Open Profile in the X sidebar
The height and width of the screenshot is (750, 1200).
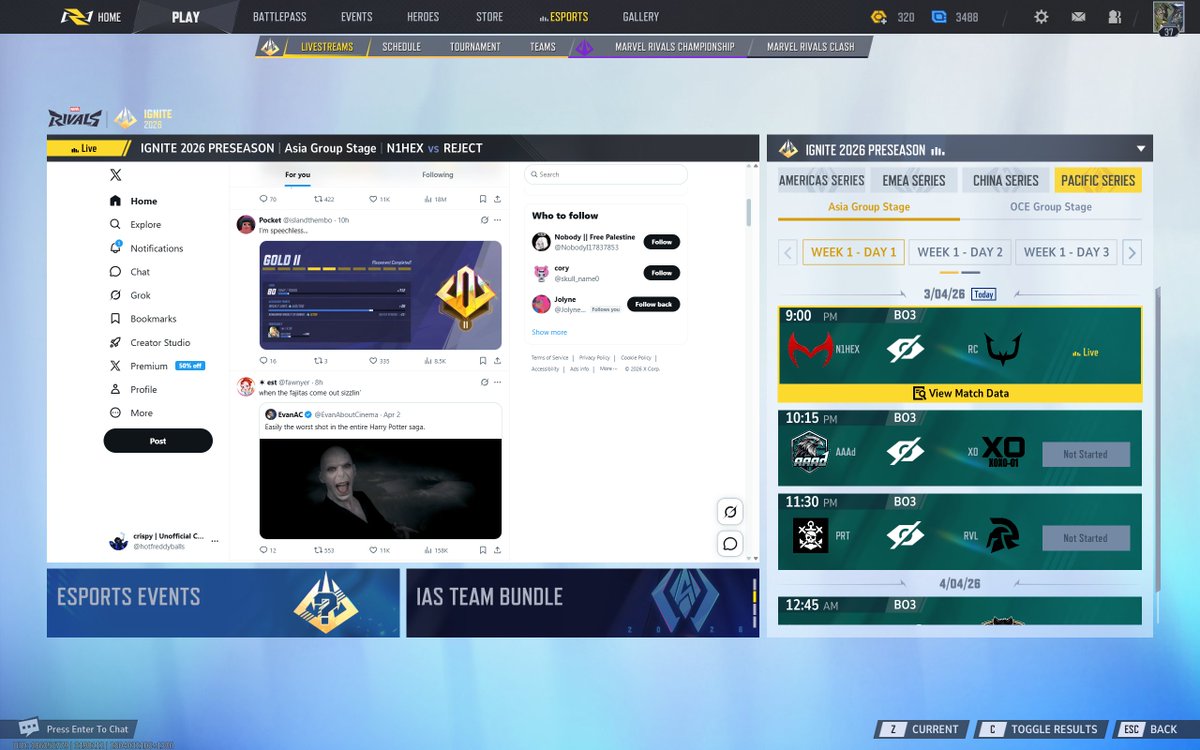[x=134, y=389]
